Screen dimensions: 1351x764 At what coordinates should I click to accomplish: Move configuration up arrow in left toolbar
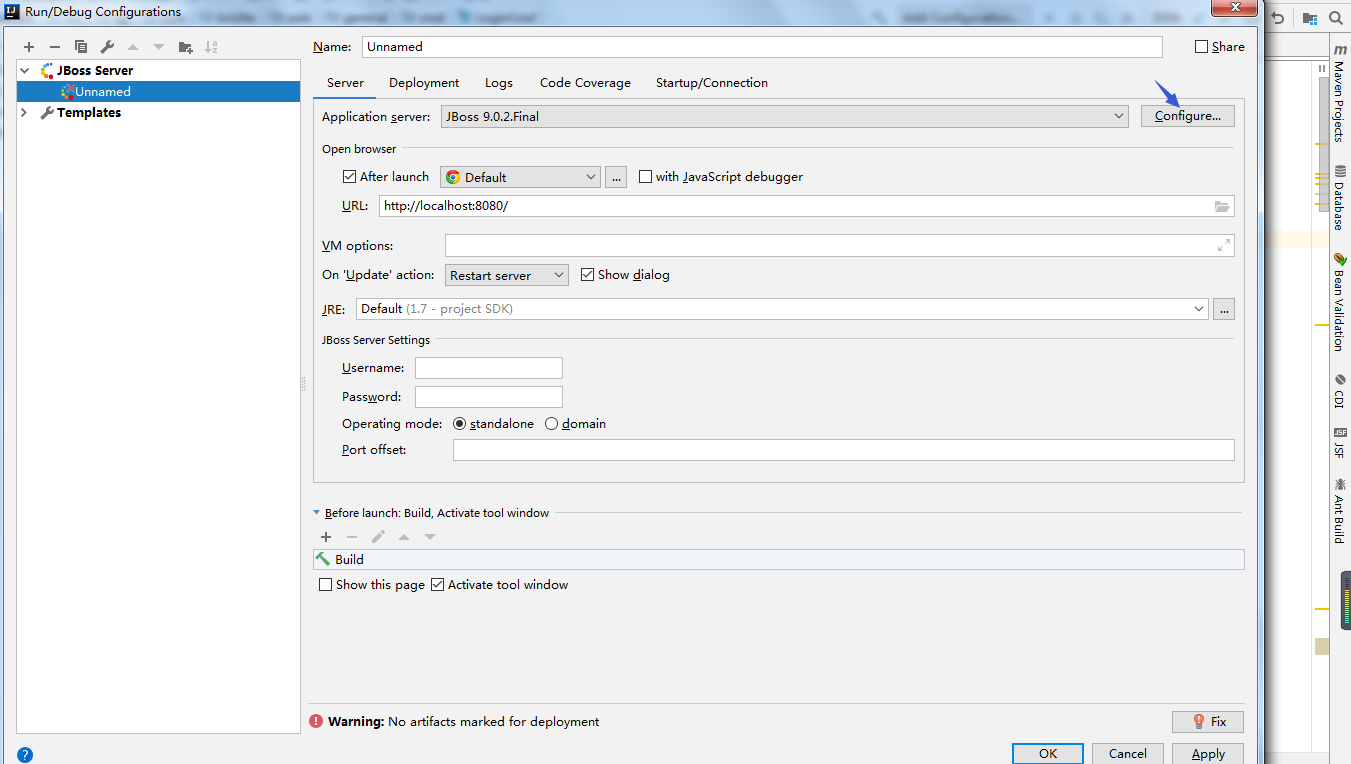(133, 47)
